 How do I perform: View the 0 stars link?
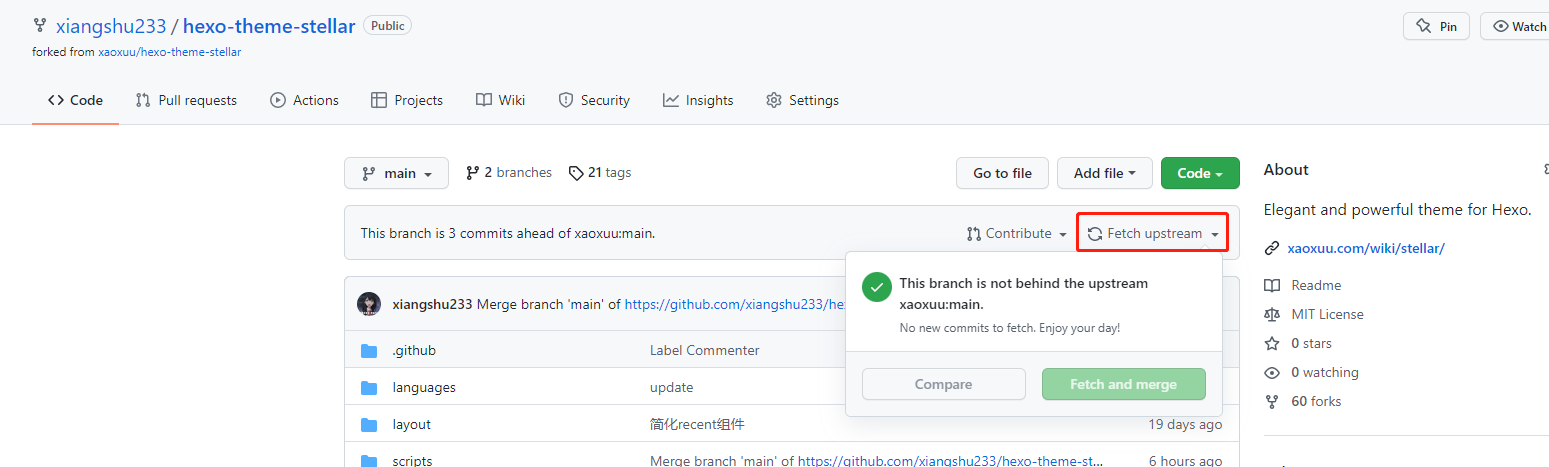click(1311, 343)
